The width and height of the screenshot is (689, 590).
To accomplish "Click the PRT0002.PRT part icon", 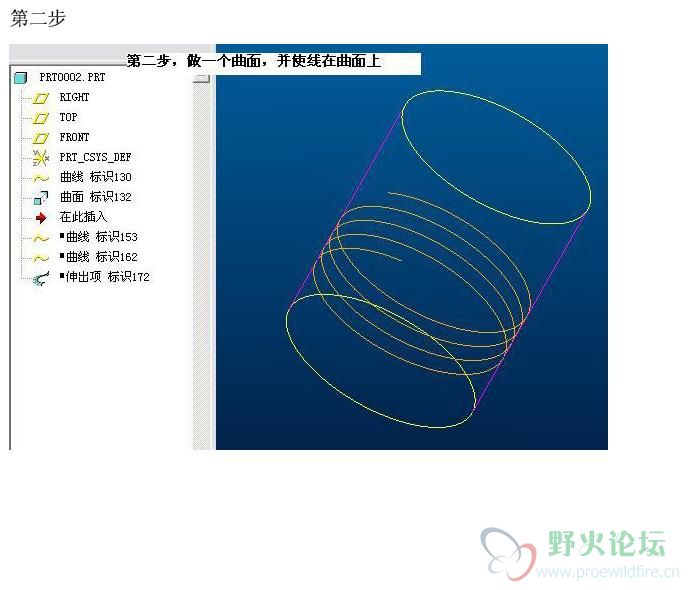I will pyautogui.click(x=21, y=78).
